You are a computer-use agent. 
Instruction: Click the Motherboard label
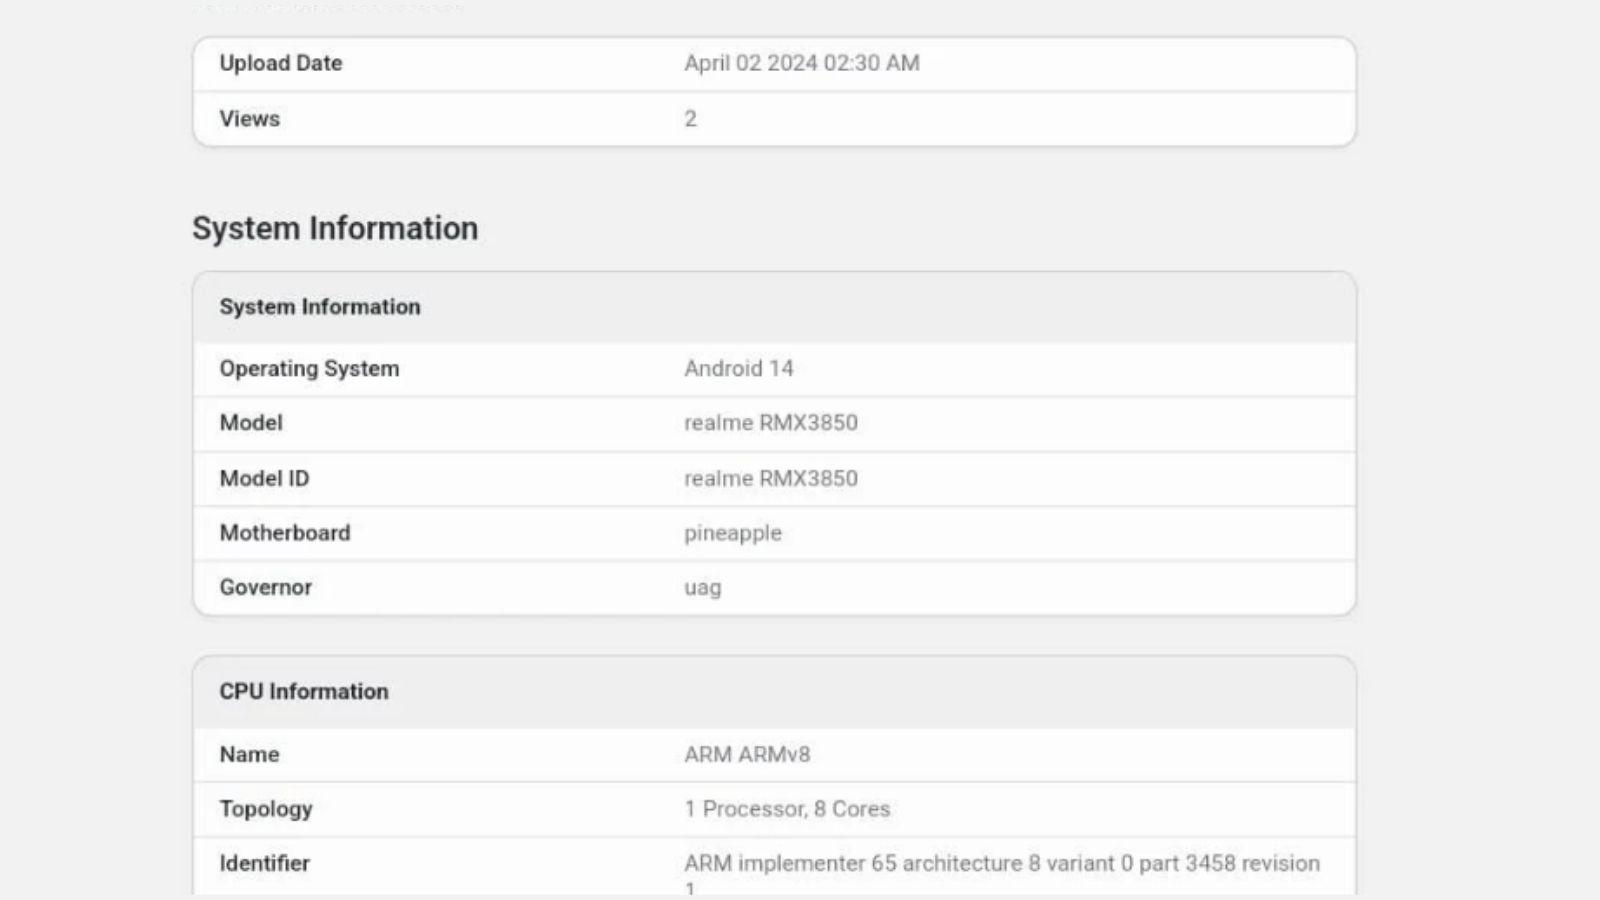click(285, 533)
